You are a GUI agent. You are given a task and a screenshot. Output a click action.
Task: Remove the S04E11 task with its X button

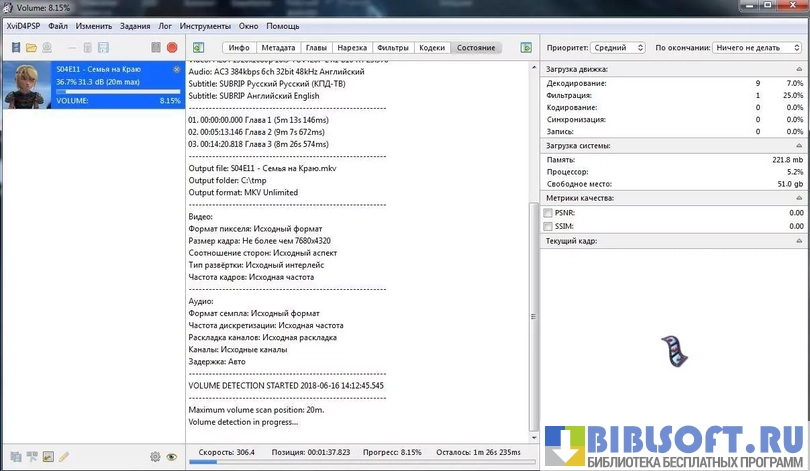(x=177, y=69)
